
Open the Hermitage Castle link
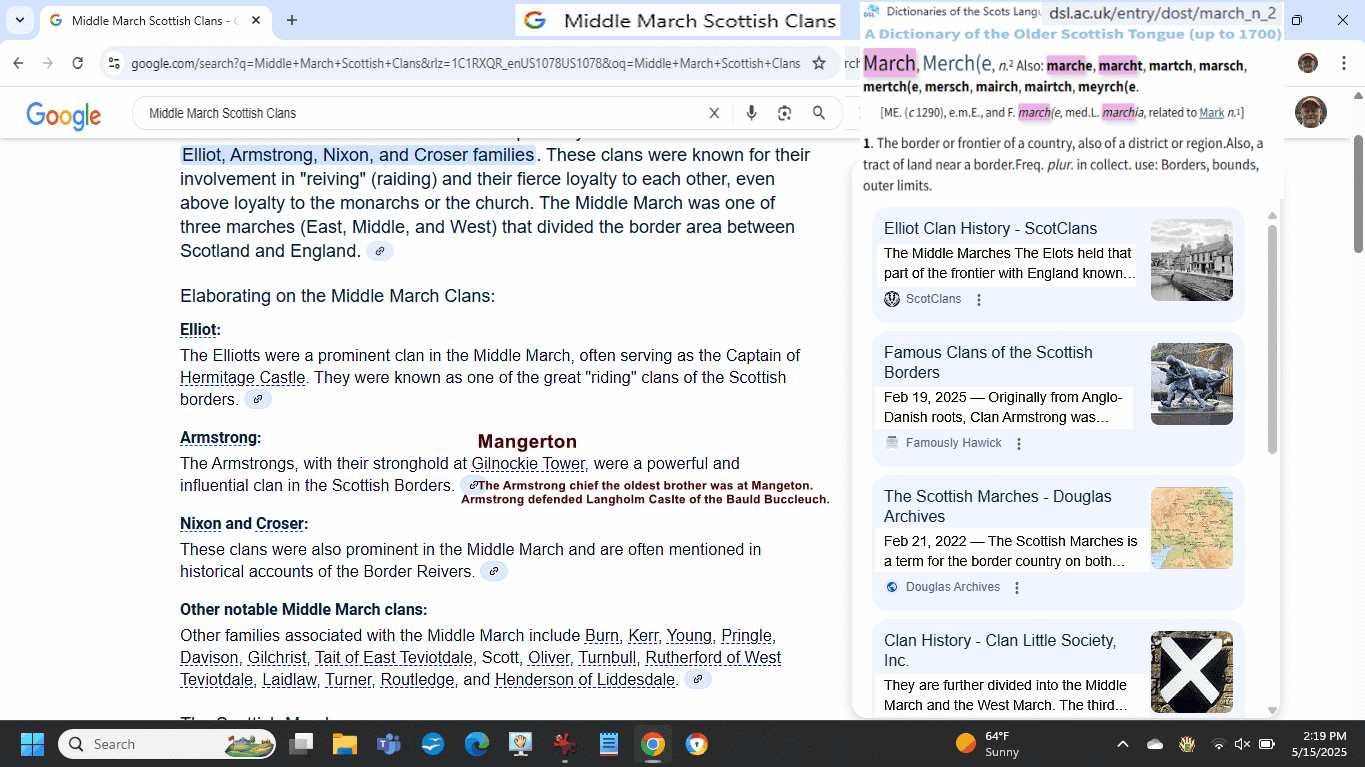click(x=244, y=378)
